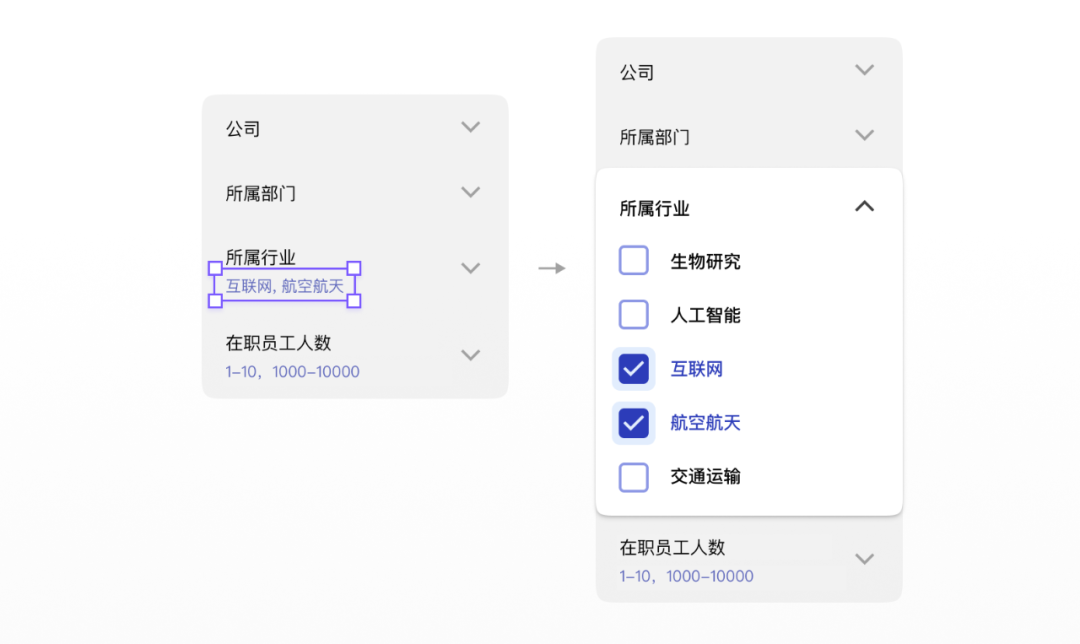The height and width of the screenshot is (644, 1080).
Task: Click the top-left selection resize handle
Action: coord(215,268)
